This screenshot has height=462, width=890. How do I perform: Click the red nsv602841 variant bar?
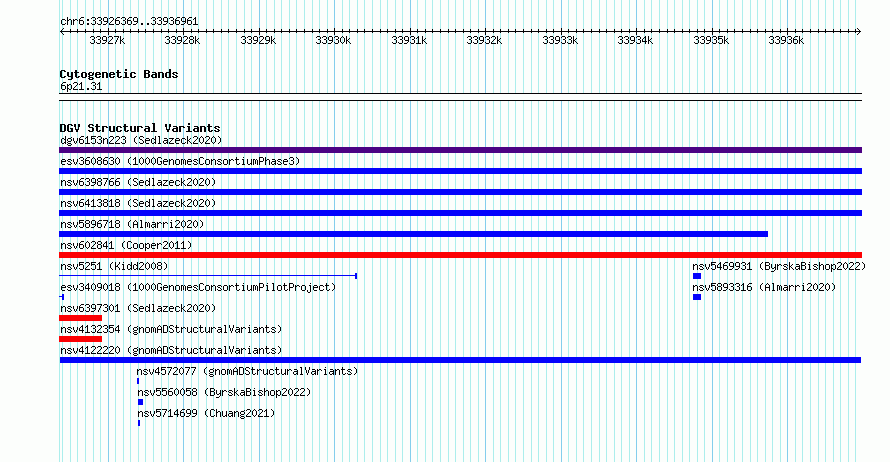(460, 255)
